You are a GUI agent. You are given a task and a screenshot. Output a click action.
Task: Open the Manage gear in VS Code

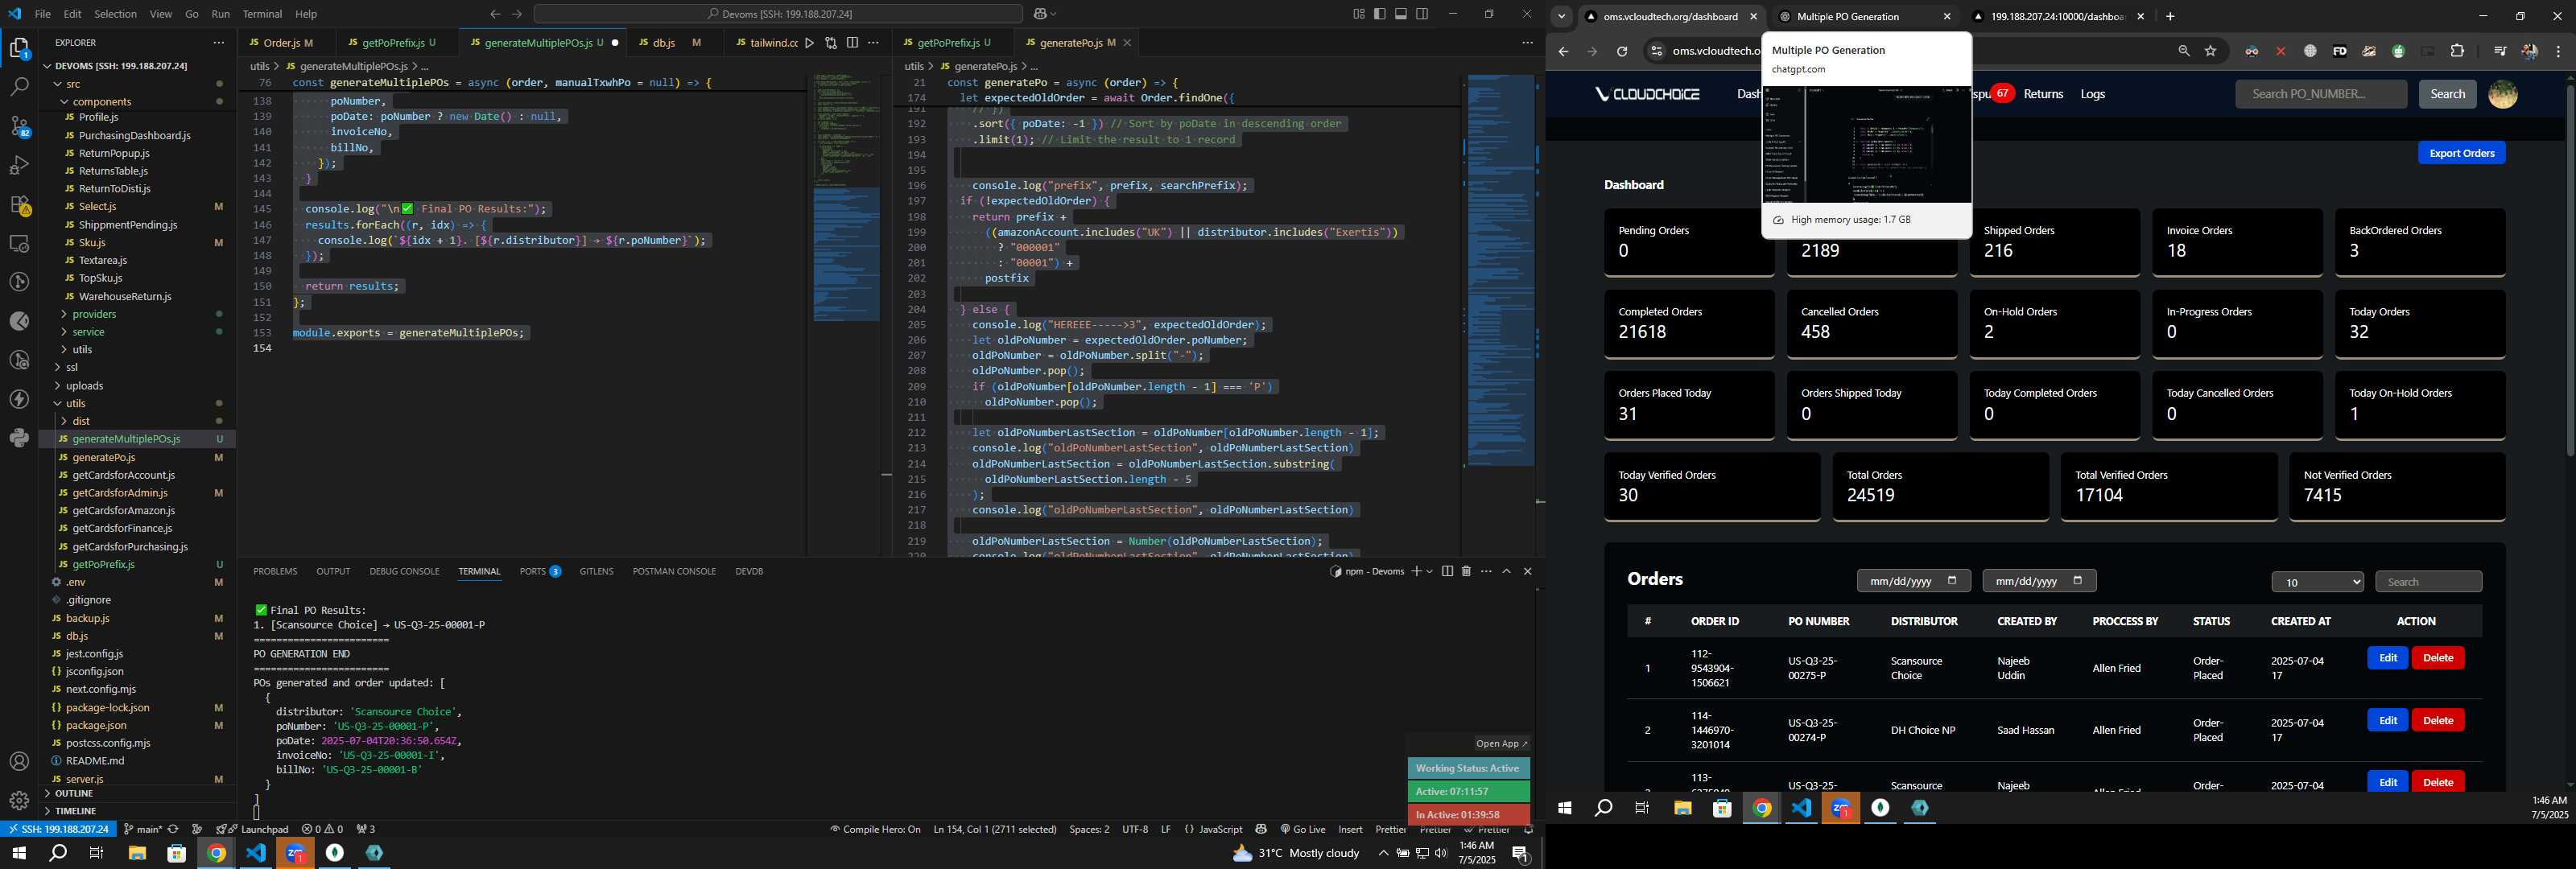(x=19, y=800)
